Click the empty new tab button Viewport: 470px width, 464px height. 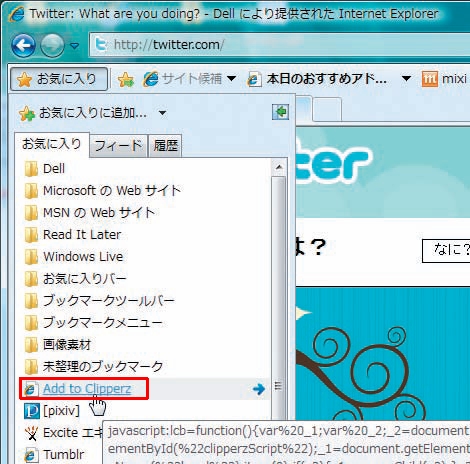coord(327,109)
